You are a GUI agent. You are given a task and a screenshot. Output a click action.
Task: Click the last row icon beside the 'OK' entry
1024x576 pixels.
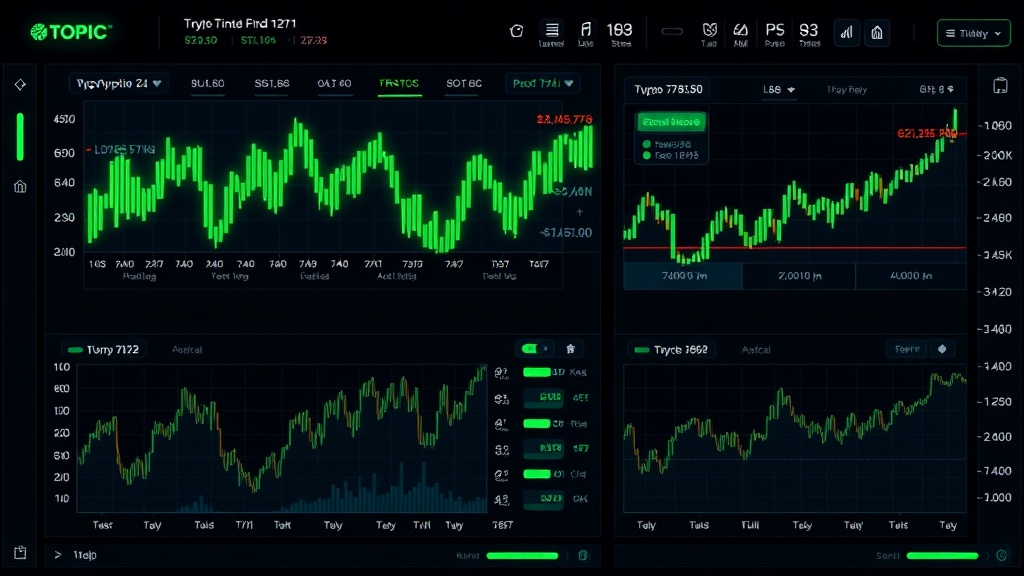pos(501,500)
